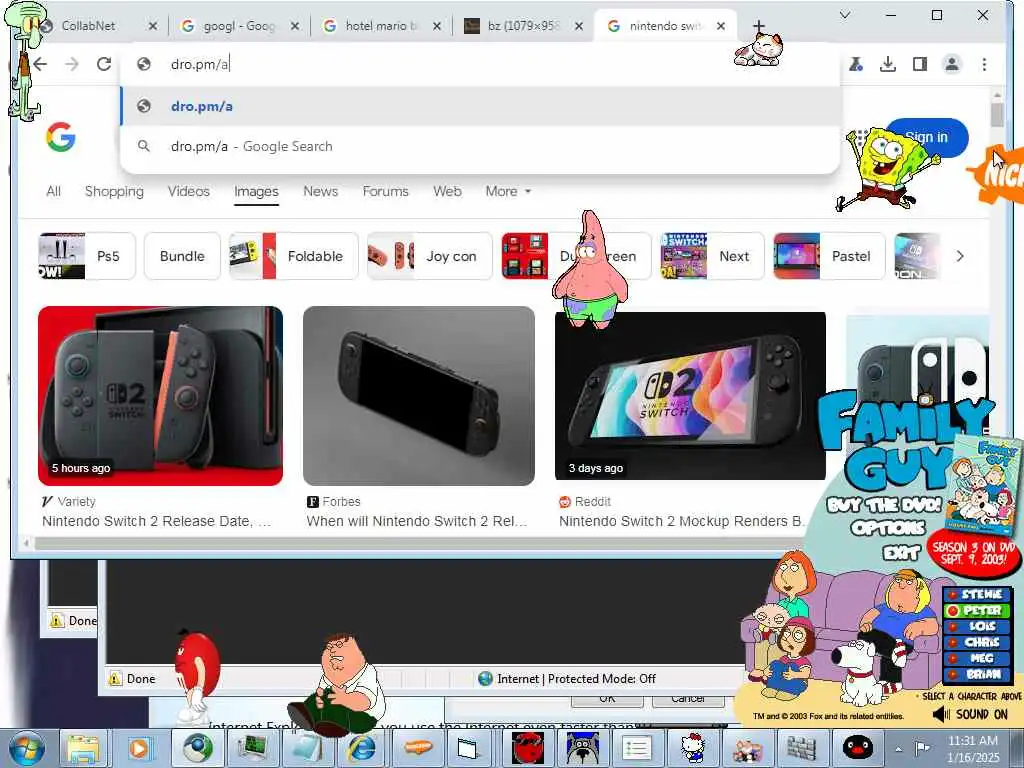Open the When will Nintendo Switch 2 link

(x=416, y=521)
